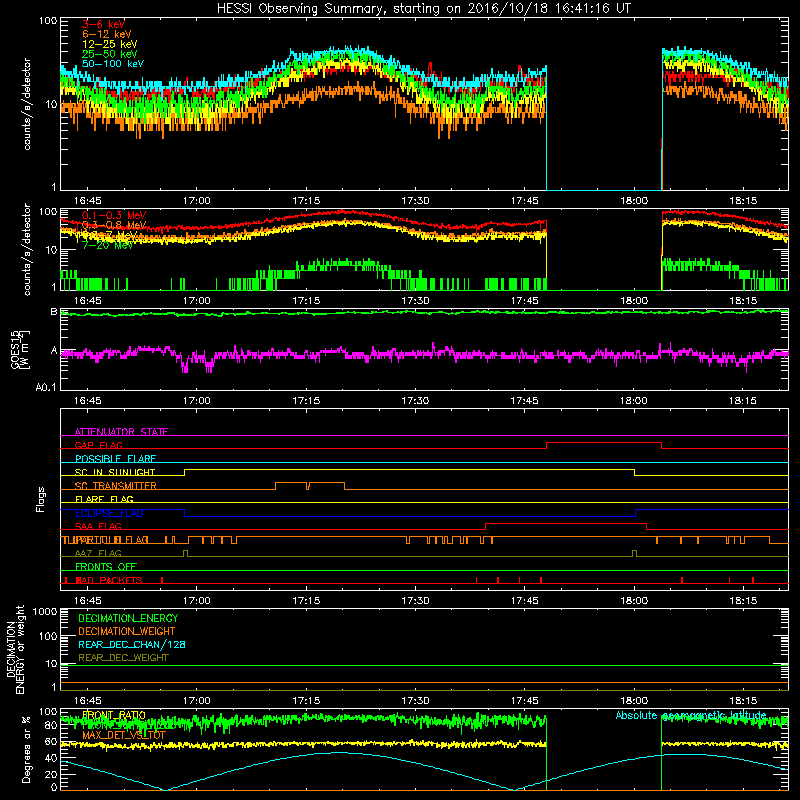This screenshot has width=800, height=800.
Task: Select the BAD_PACKETS flag label
Action: pos(109,580)
